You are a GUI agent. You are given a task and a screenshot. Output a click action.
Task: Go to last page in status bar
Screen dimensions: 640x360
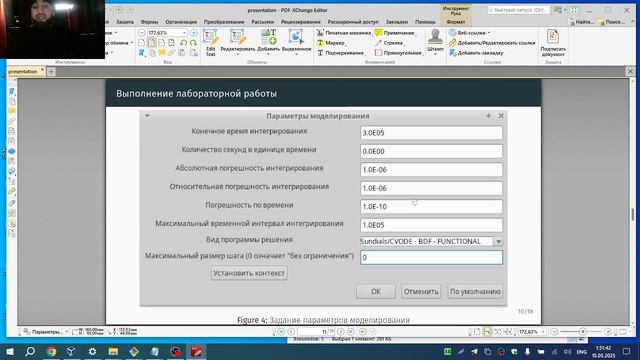(351, 332)
